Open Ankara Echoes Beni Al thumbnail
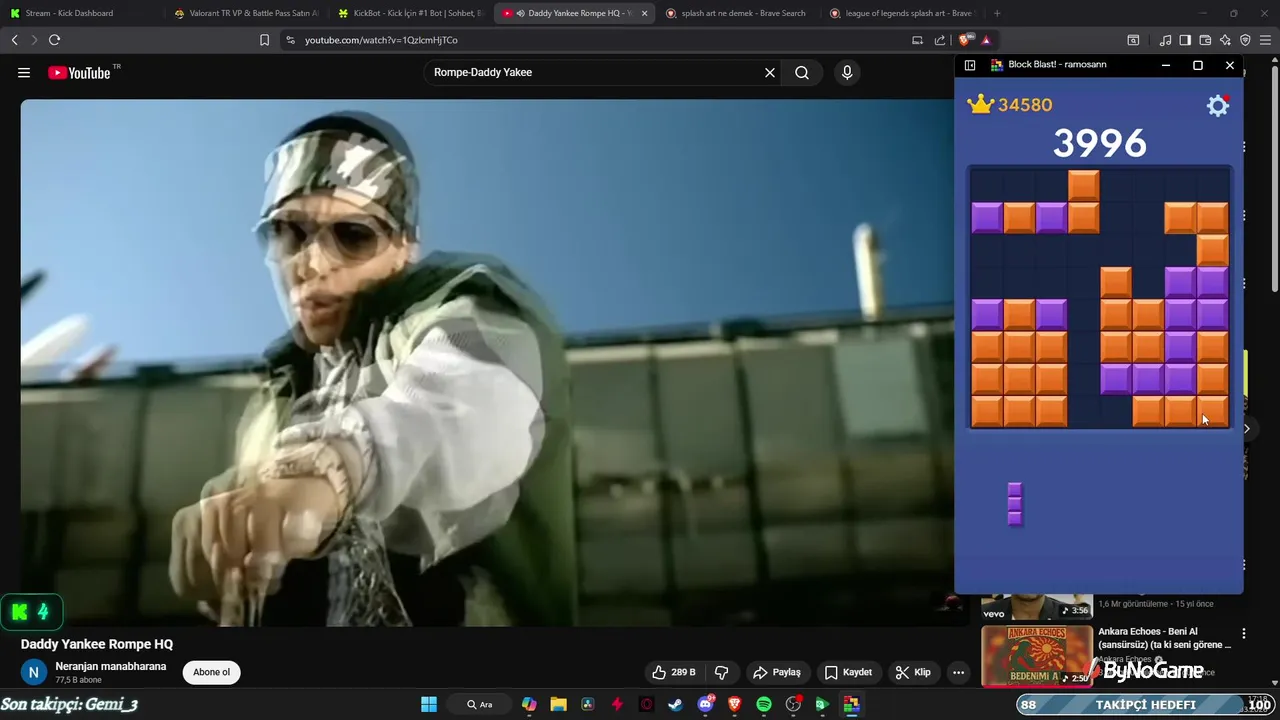This screenshot has width=1280, height=720. 1037,656
